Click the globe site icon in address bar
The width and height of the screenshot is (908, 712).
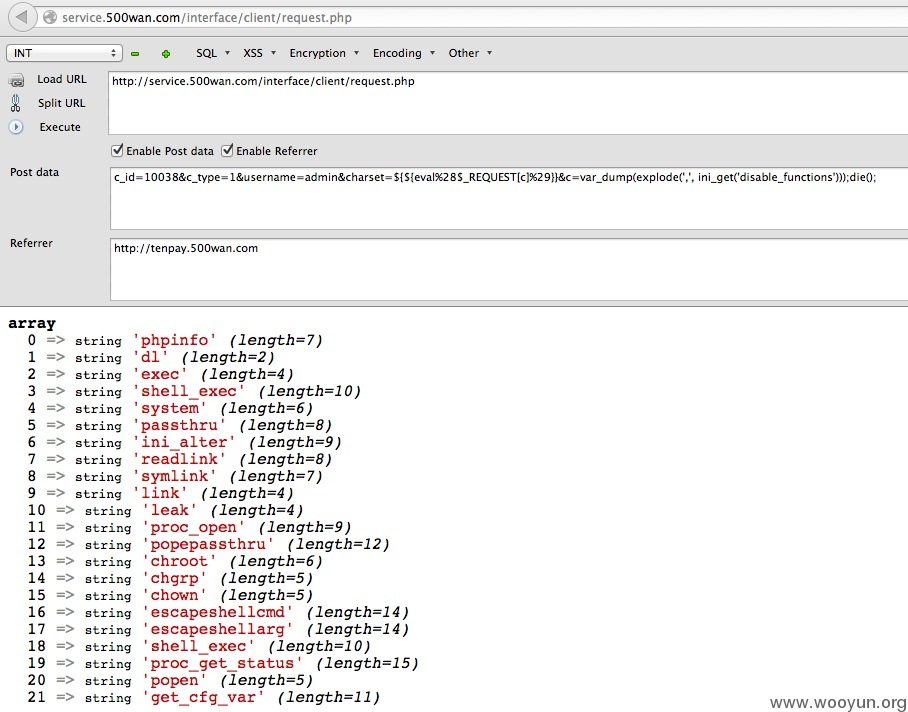[x=50, y=17]
